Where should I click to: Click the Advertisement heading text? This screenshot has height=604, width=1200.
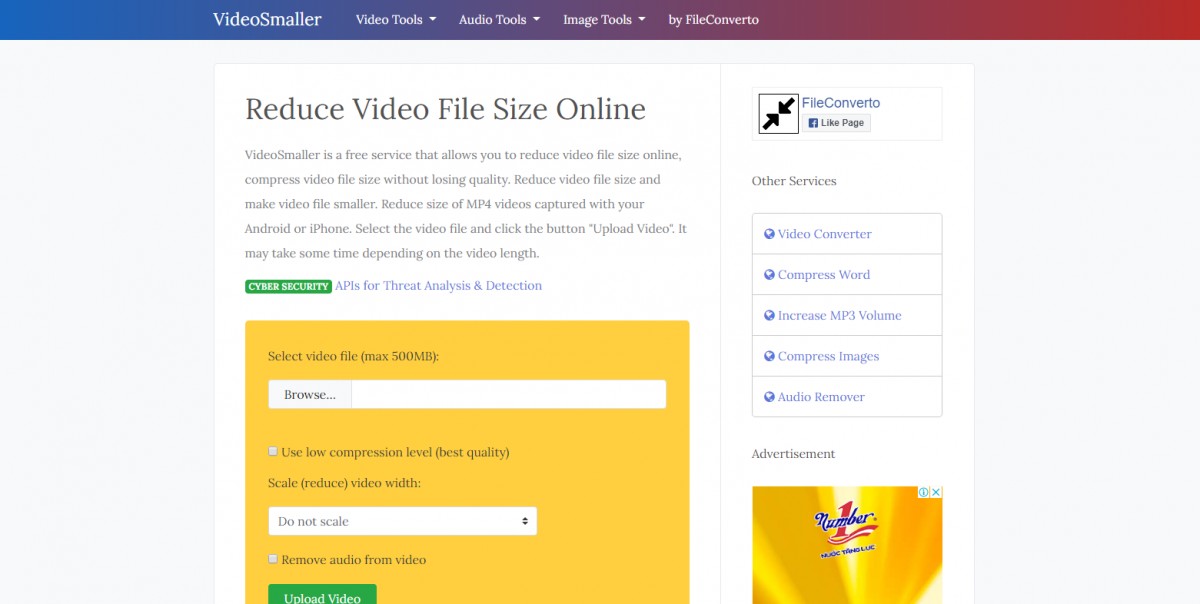click(793, 454)
